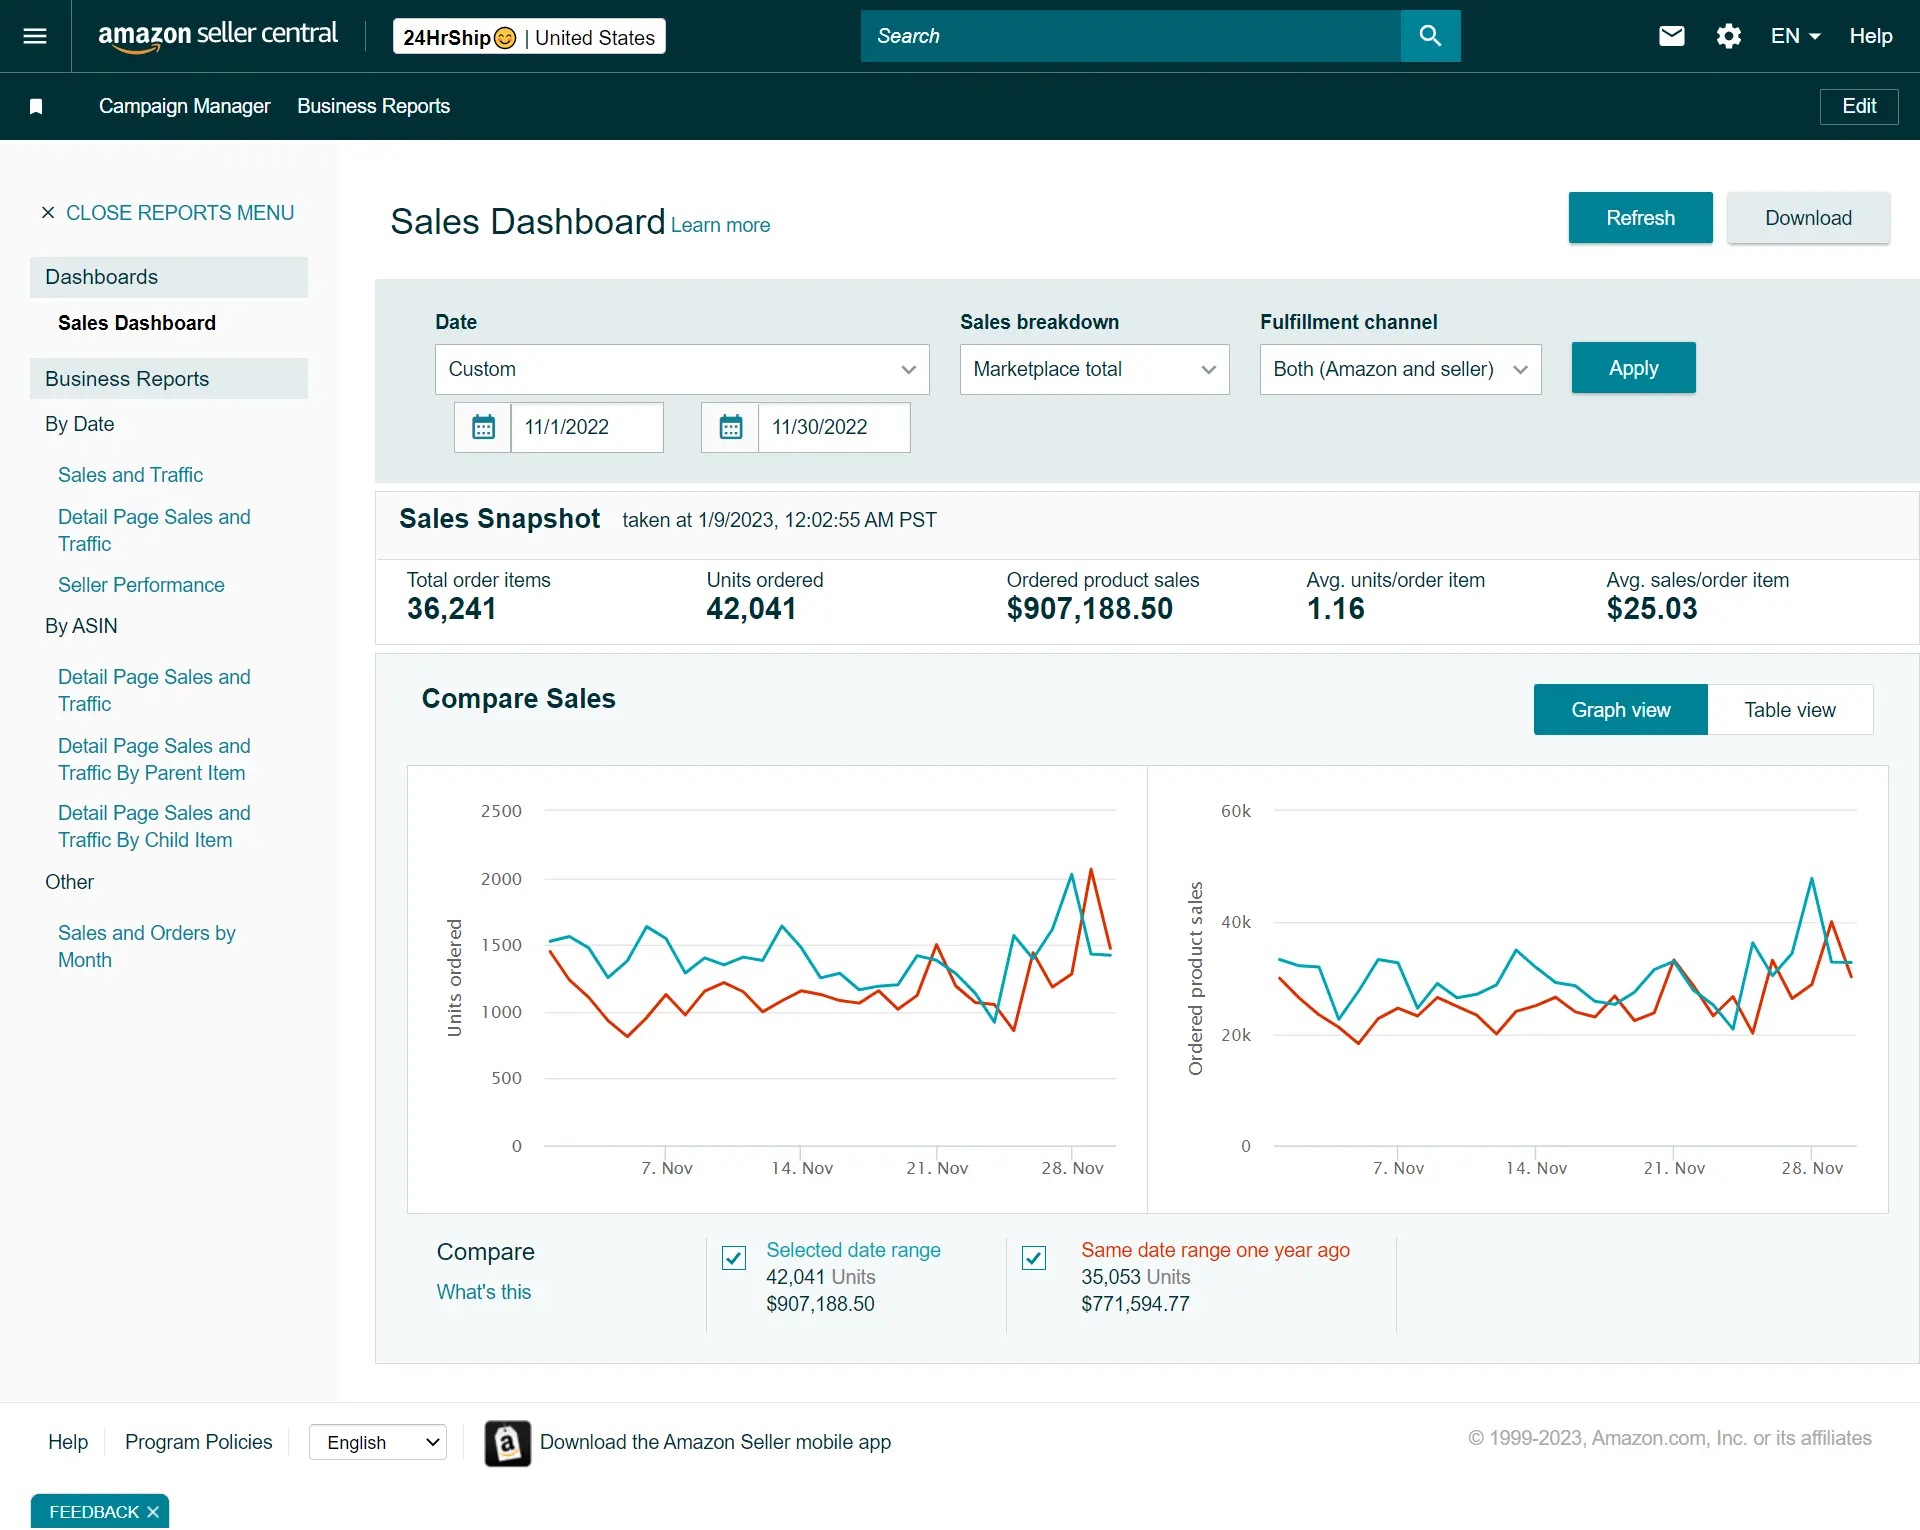Dismiss the FEEDBACK tab with X
This screenshot has width=1920, height=1530.
(x=153, y=1512)
